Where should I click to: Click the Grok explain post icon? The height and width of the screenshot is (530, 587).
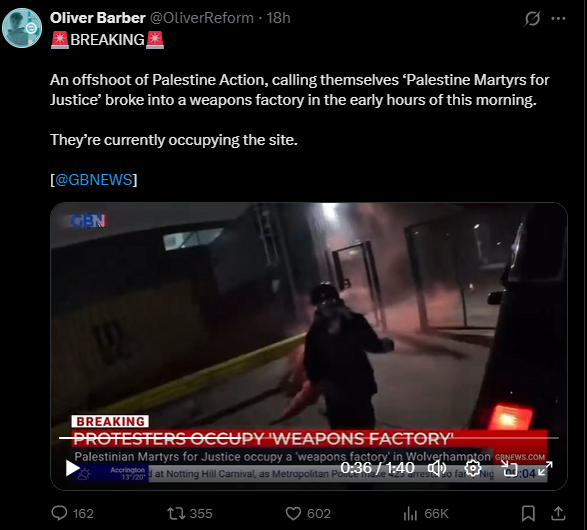pos(532,18)
